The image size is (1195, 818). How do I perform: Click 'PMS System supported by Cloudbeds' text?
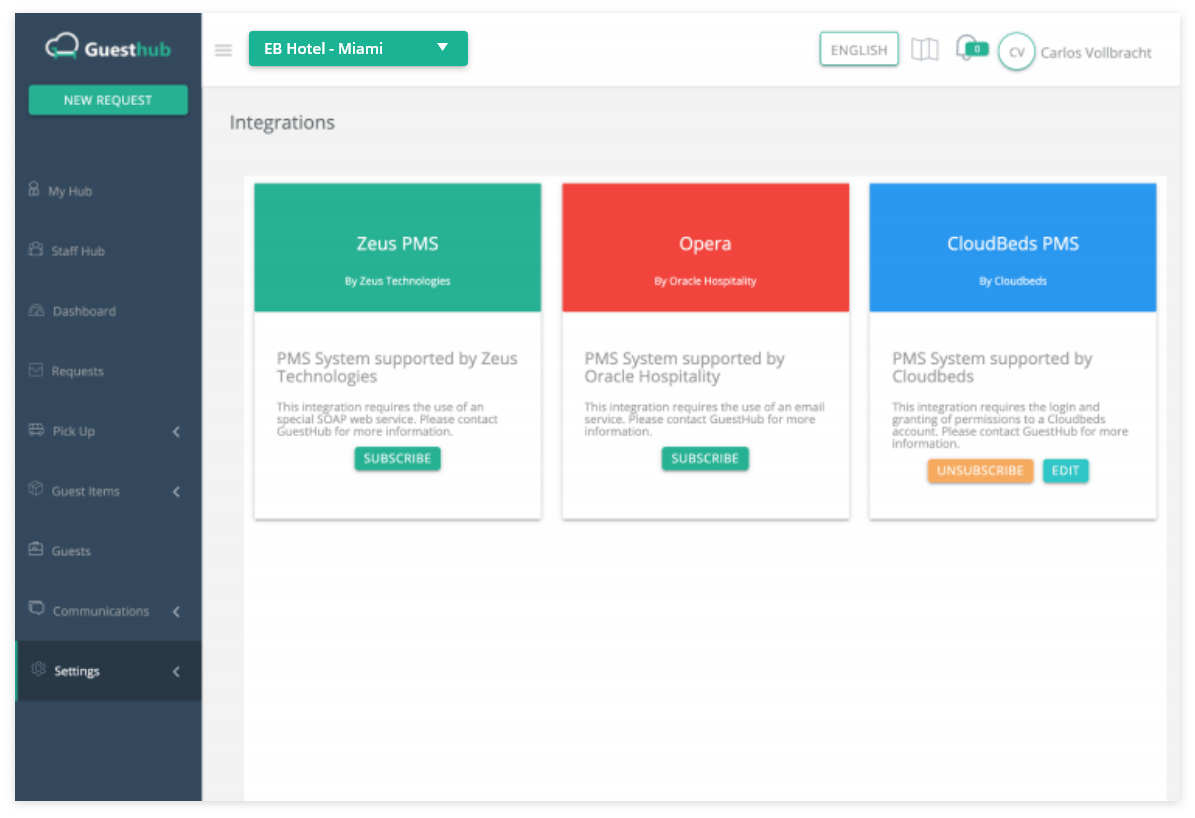(992, 367)
